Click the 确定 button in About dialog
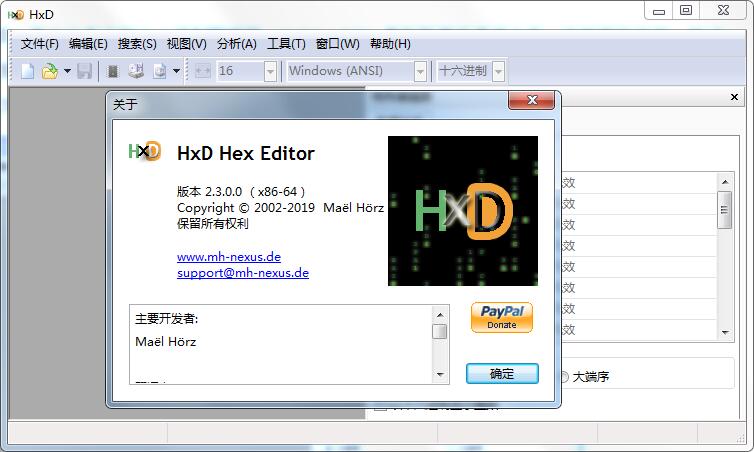The width and height of the screenshot is (754, 452). click(502, 374)
